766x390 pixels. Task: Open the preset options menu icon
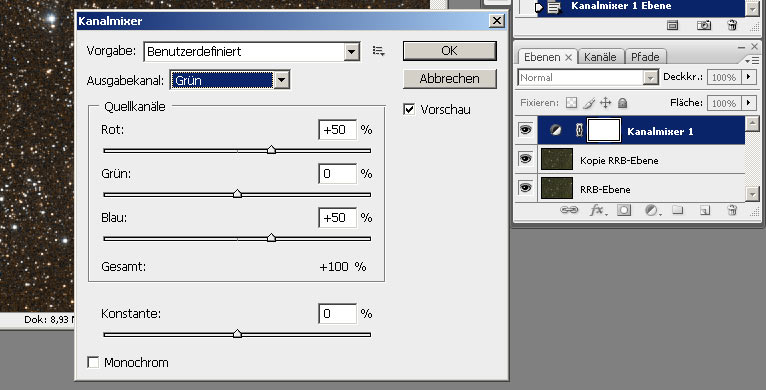pos(379,51)
